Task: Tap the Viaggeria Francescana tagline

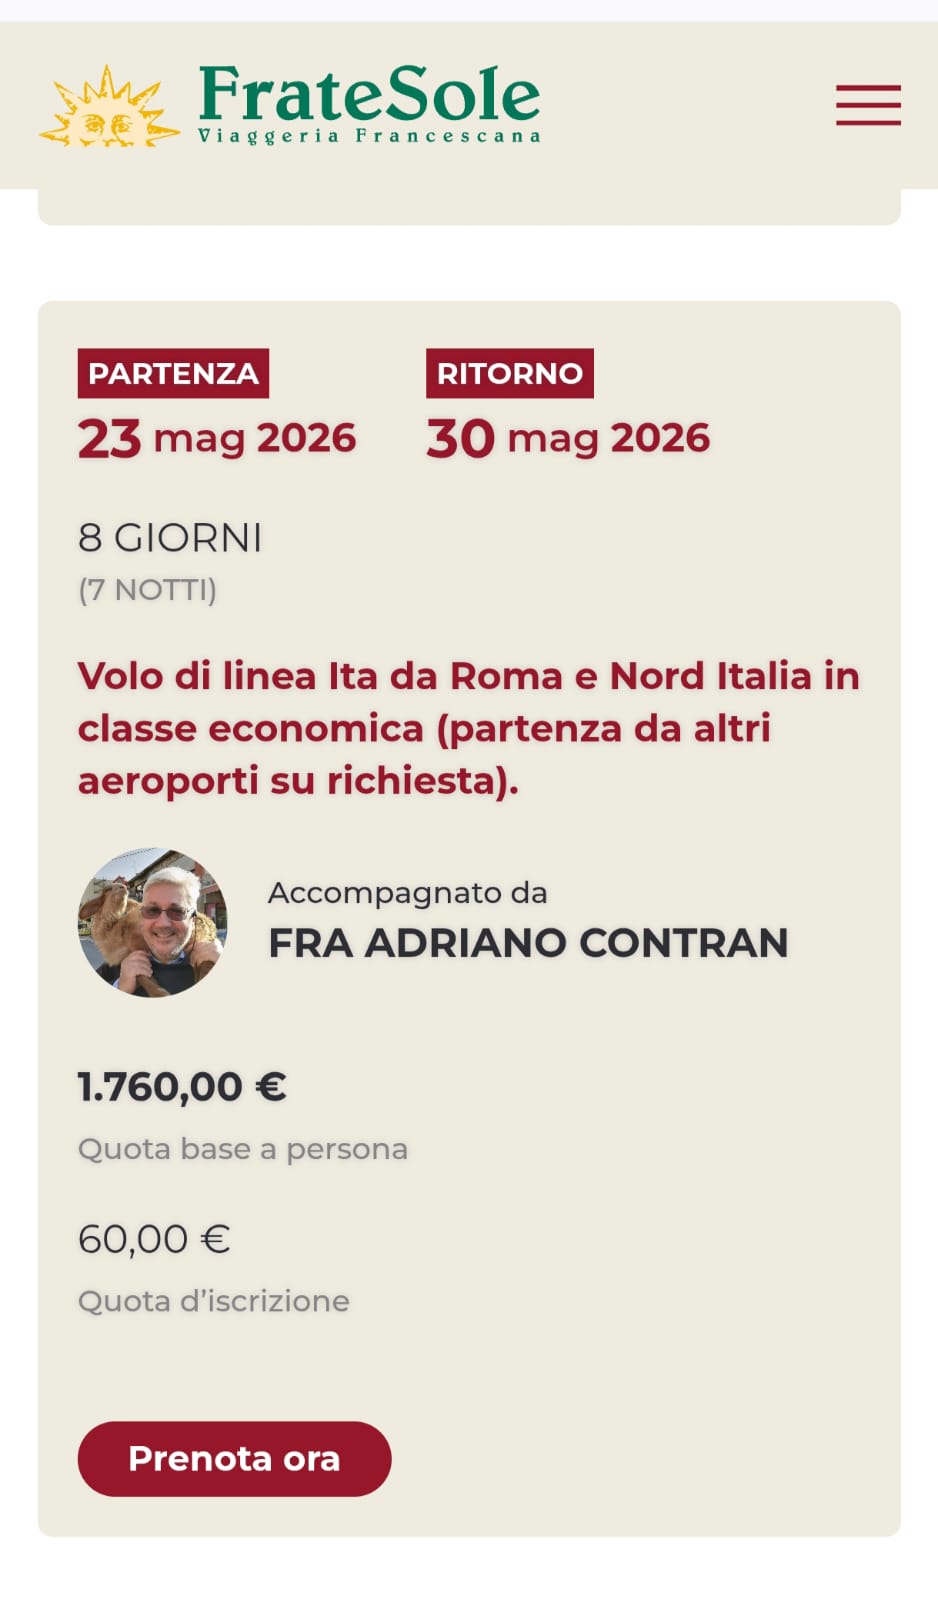Action: click(369, 136)
